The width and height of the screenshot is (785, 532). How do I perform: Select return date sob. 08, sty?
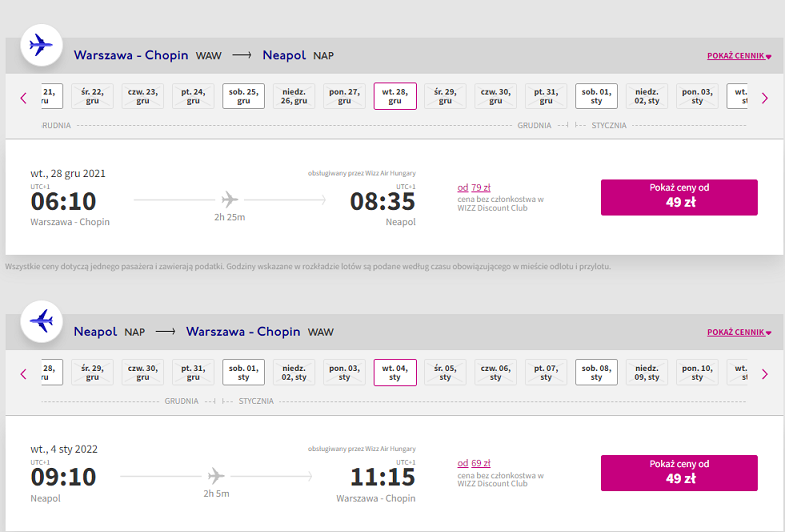point(596,372)
